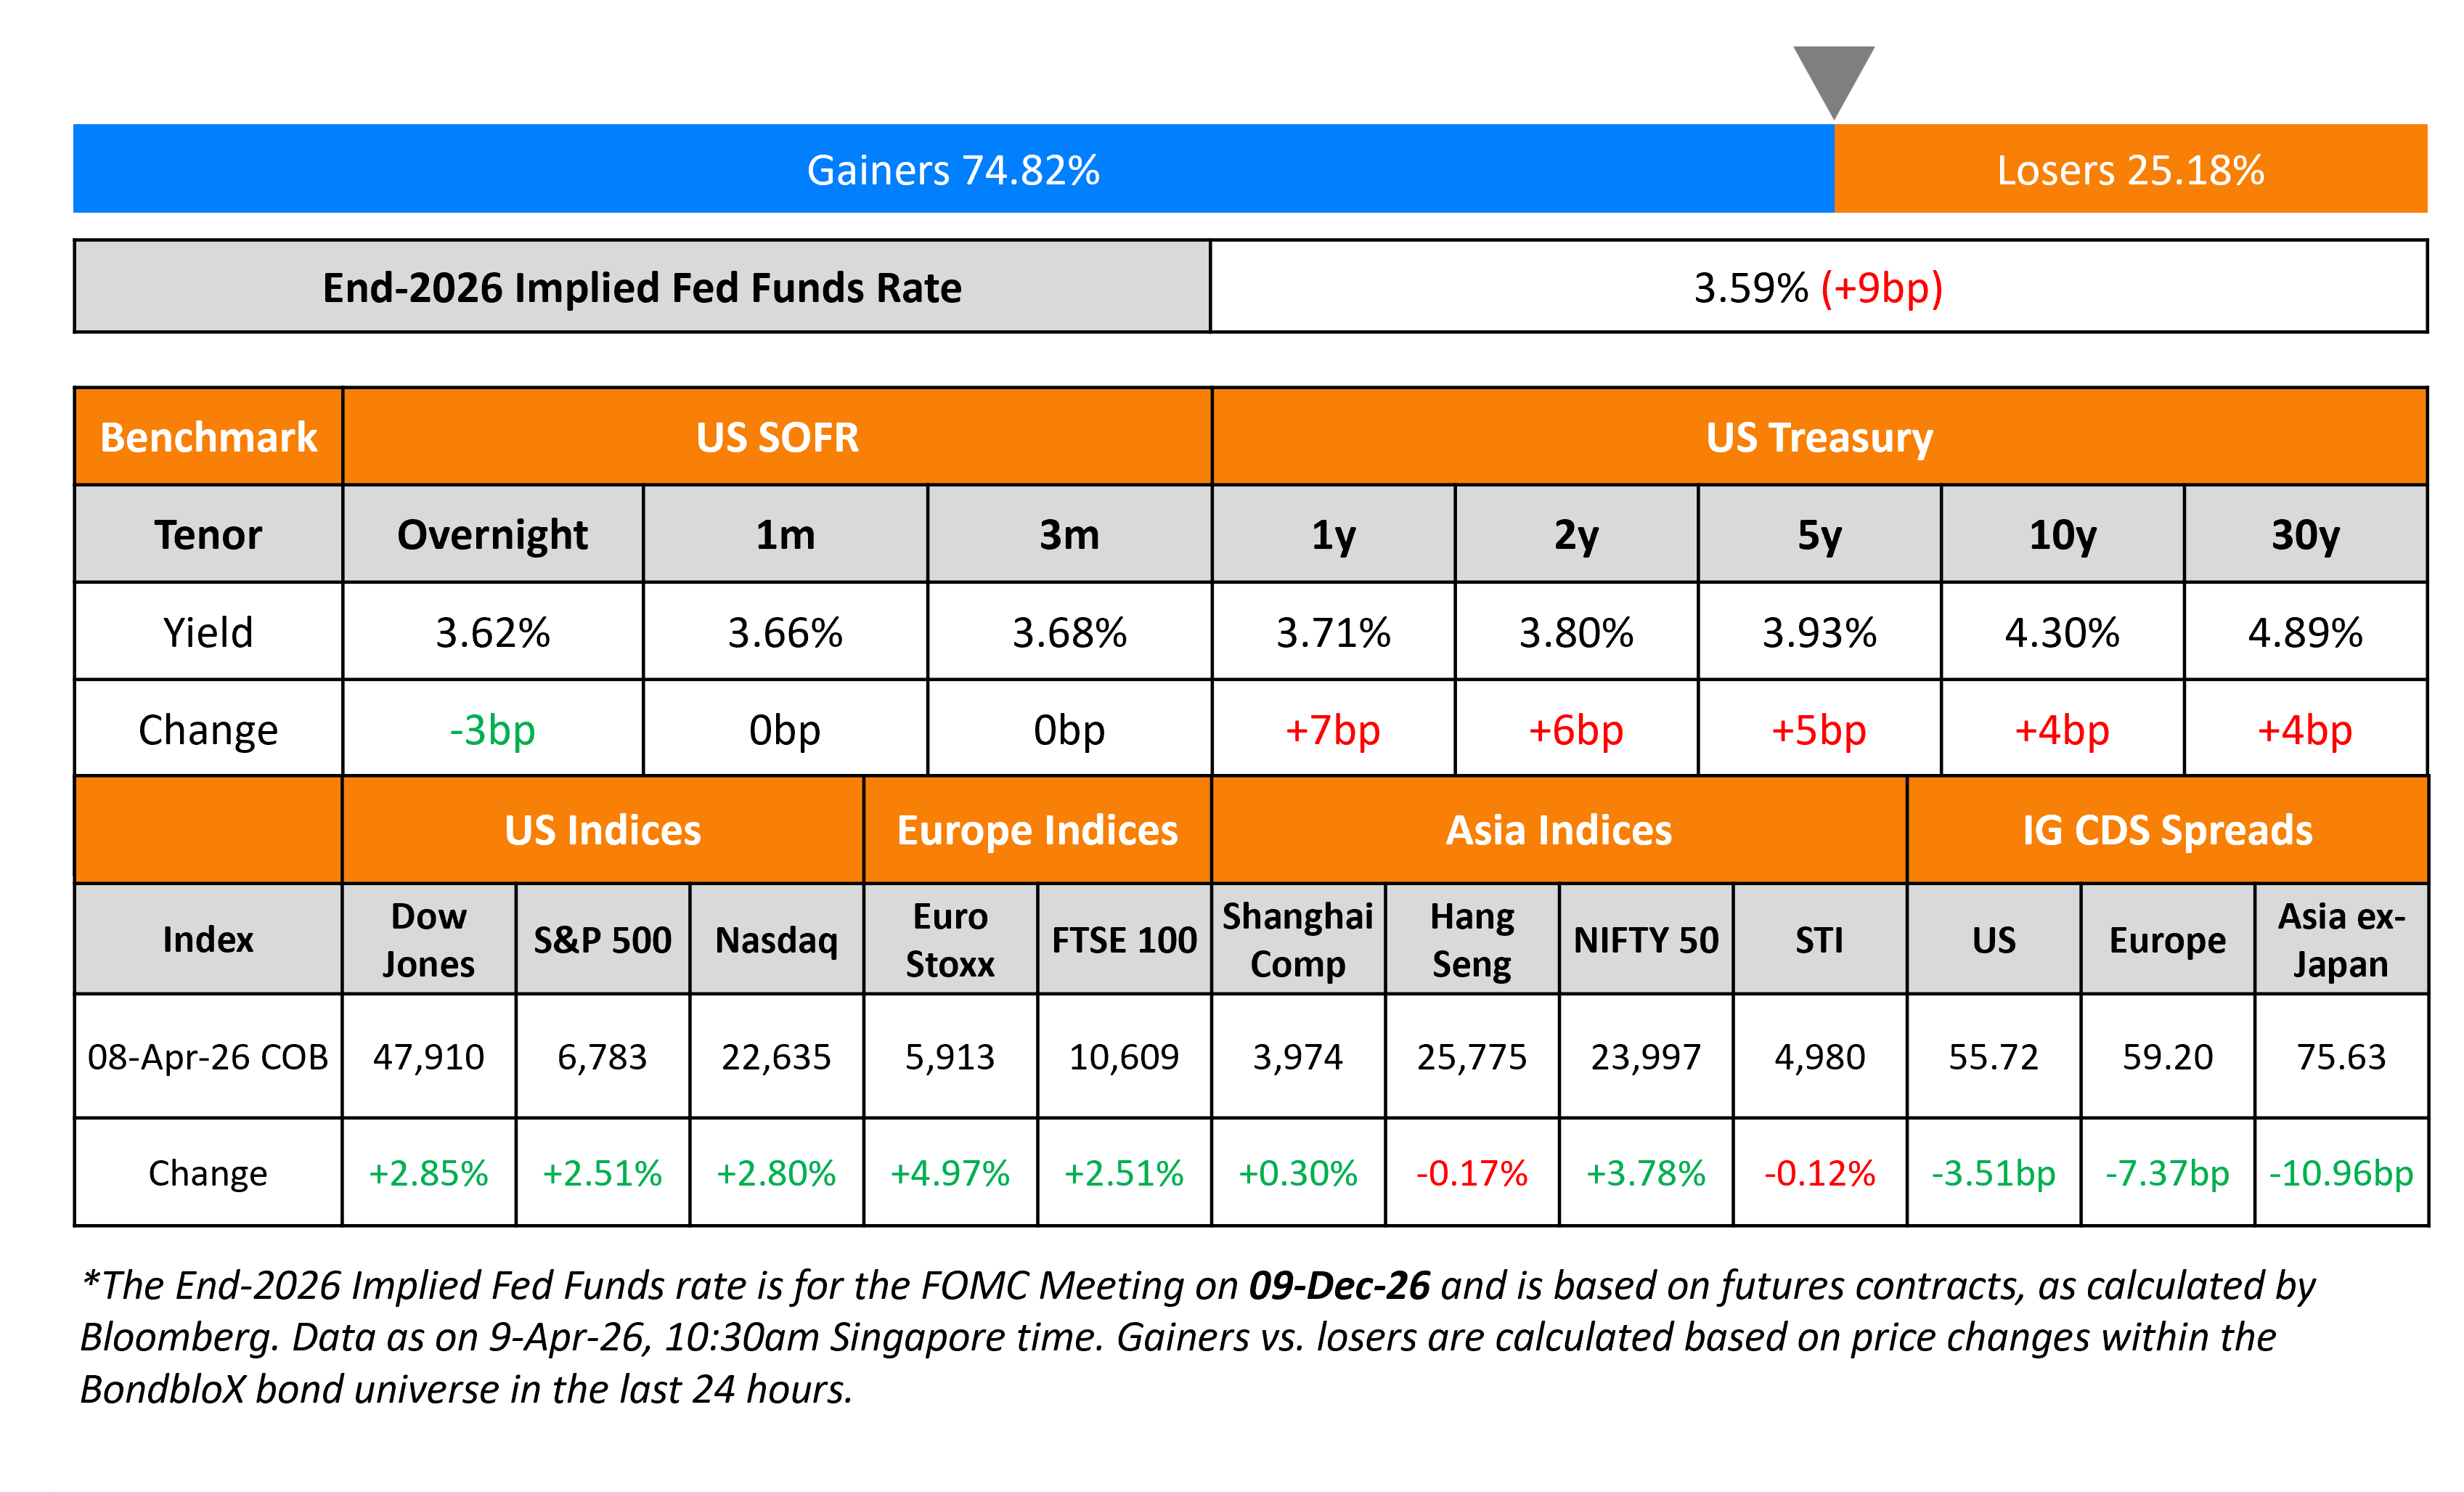Click the Dow Jones column header
The height and width of the screenshot is (1492, 2464).
428,939
